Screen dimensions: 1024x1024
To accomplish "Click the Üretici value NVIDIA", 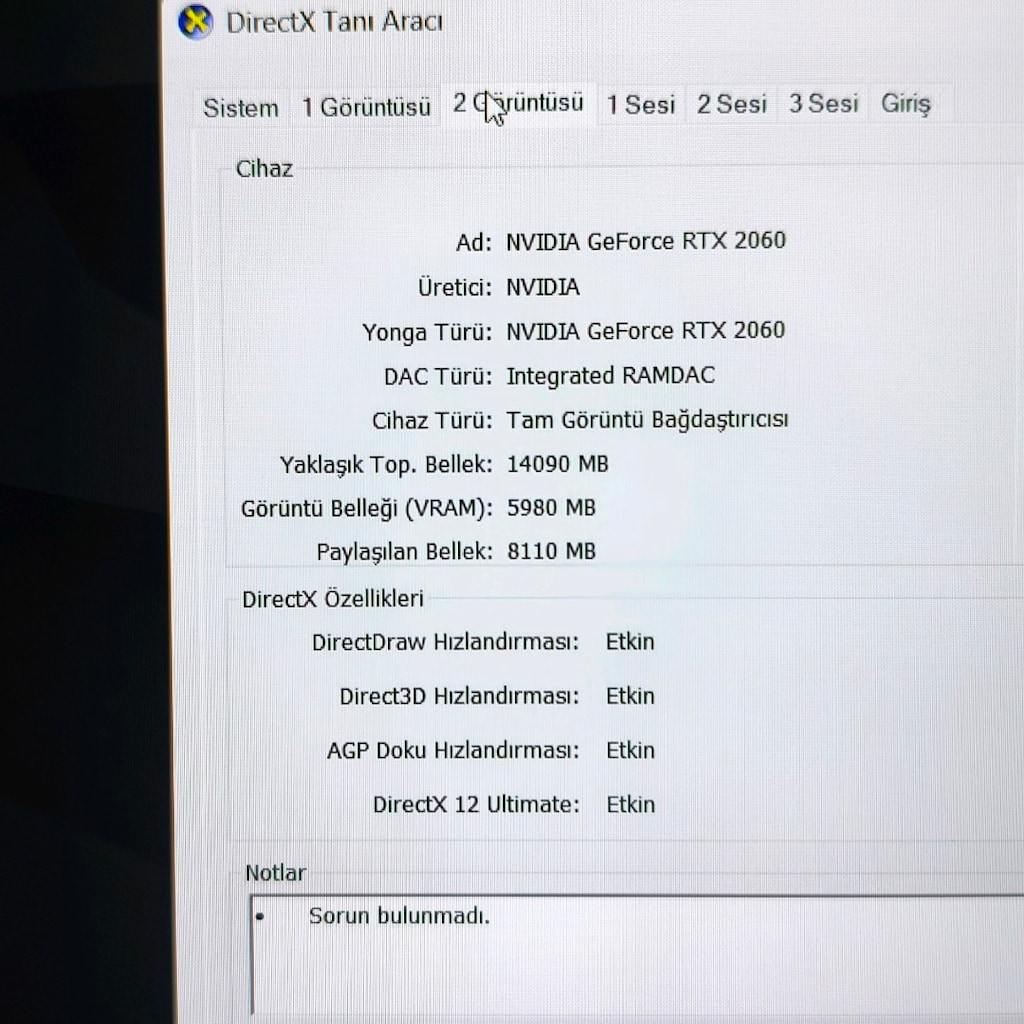I will (x=543, y=287).
